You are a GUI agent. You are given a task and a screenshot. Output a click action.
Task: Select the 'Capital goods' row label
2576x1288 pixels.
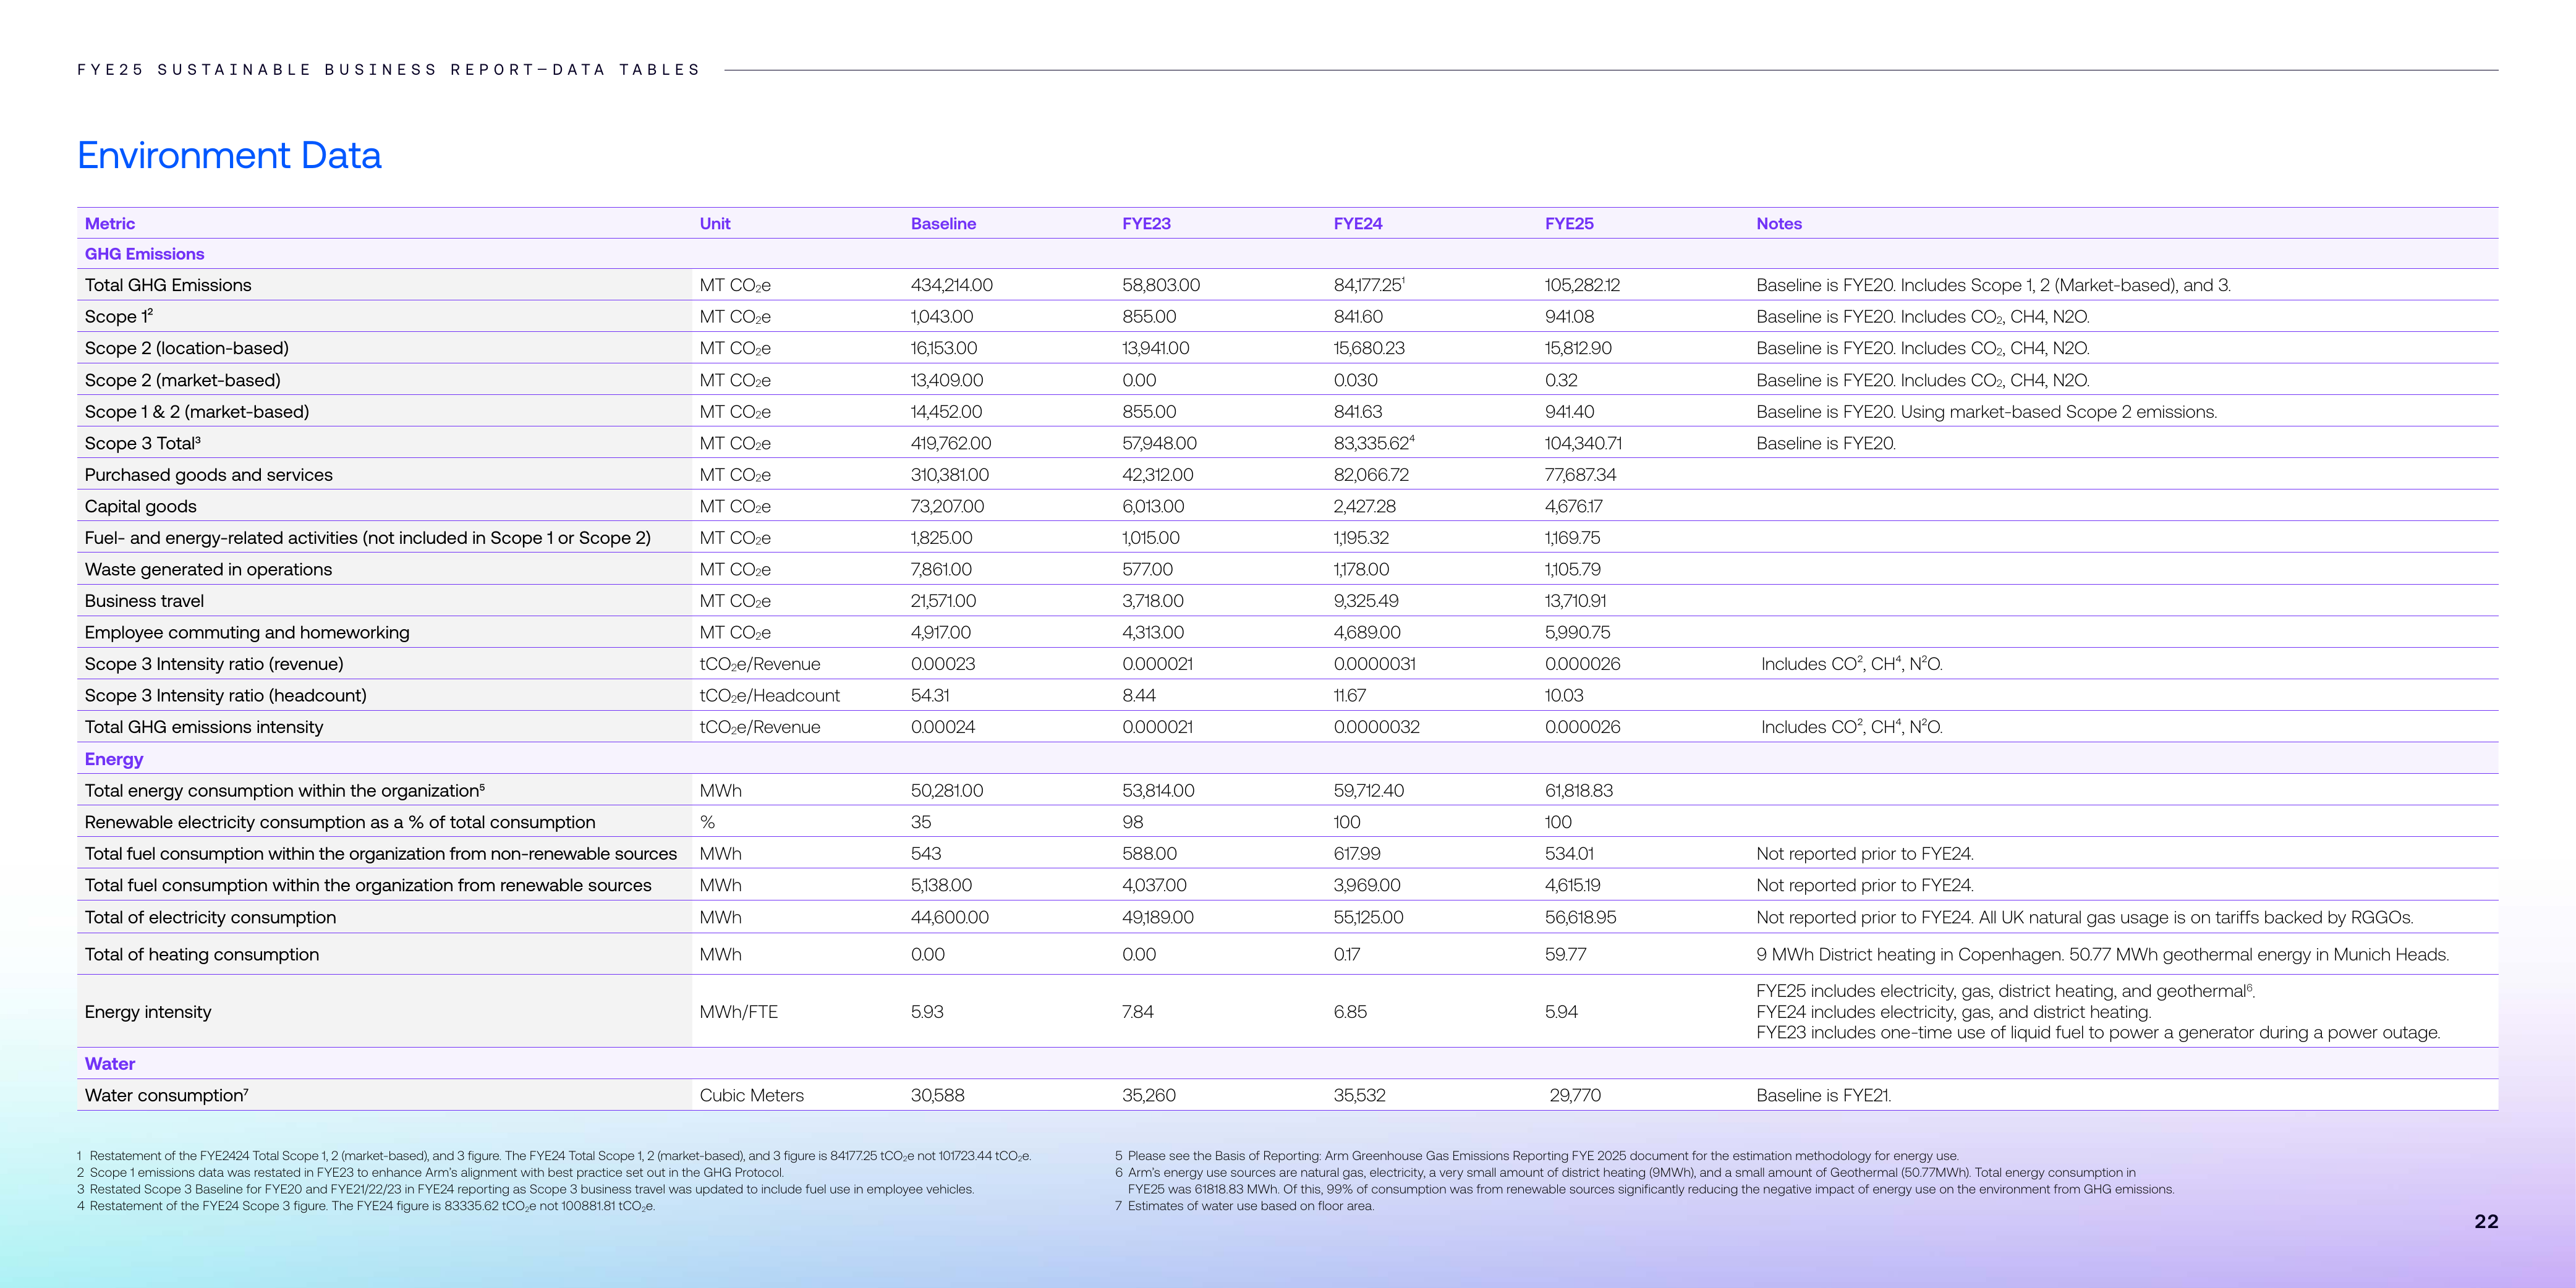[141, 506]
